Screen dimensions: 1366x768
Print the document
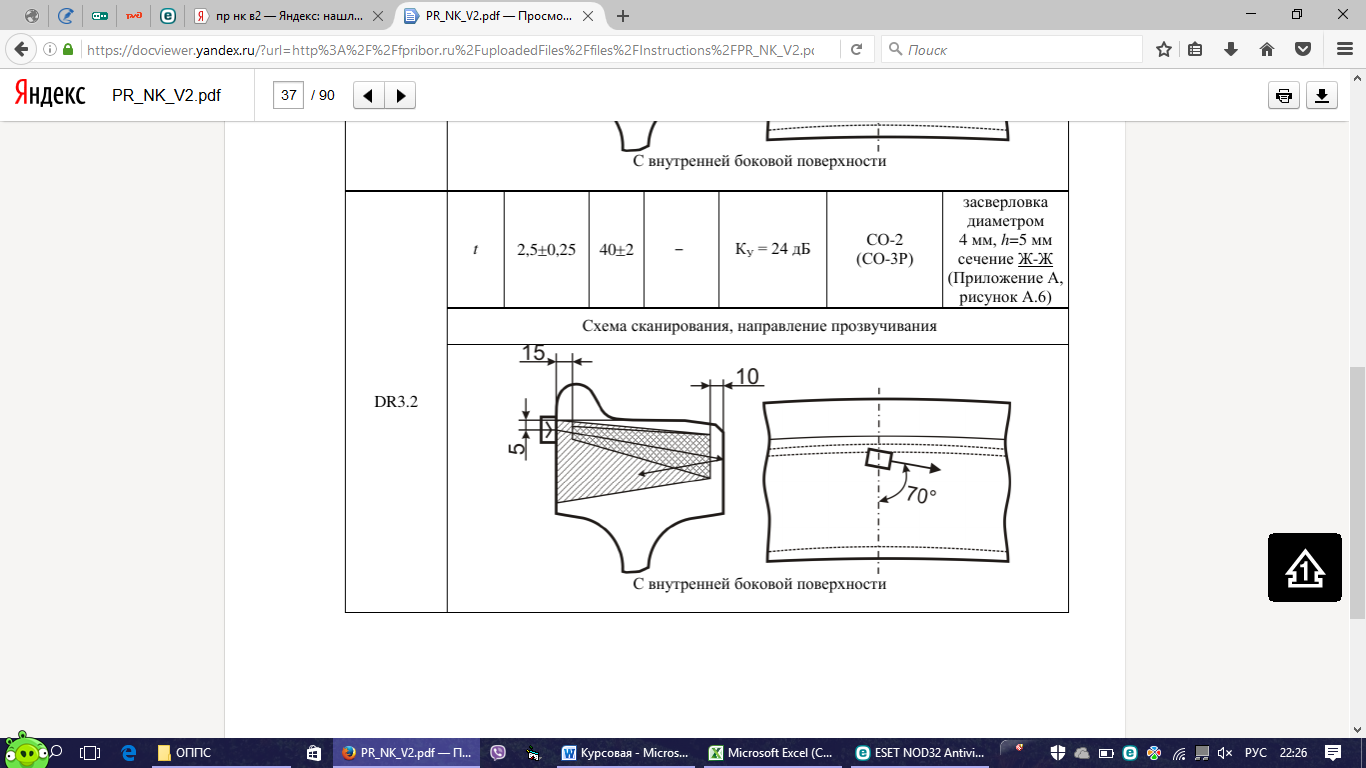click(x=1284, y=95)
